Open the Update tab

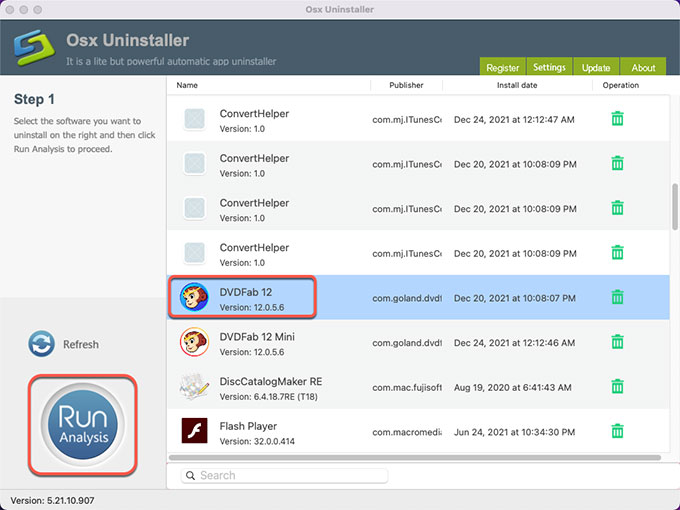point(596,67)
